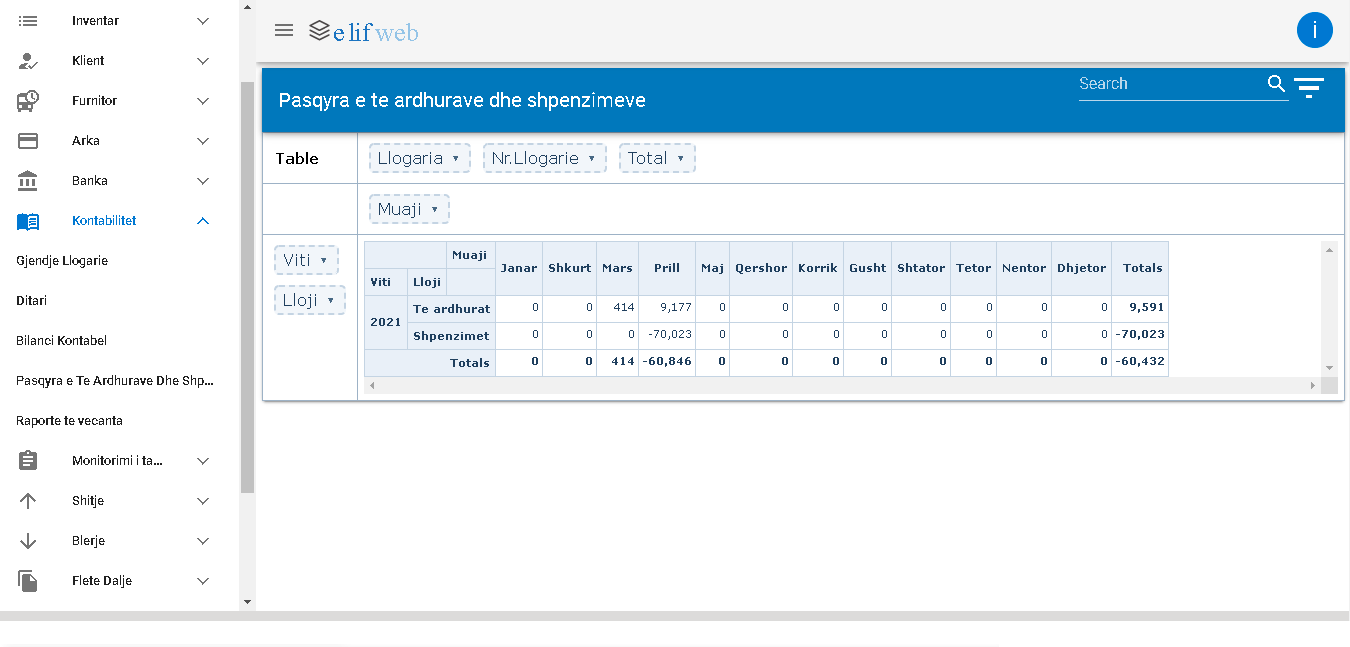Click the Dhjetor column header
This screenshot has width=1350, height=647.
click(x=1081, y=268)
